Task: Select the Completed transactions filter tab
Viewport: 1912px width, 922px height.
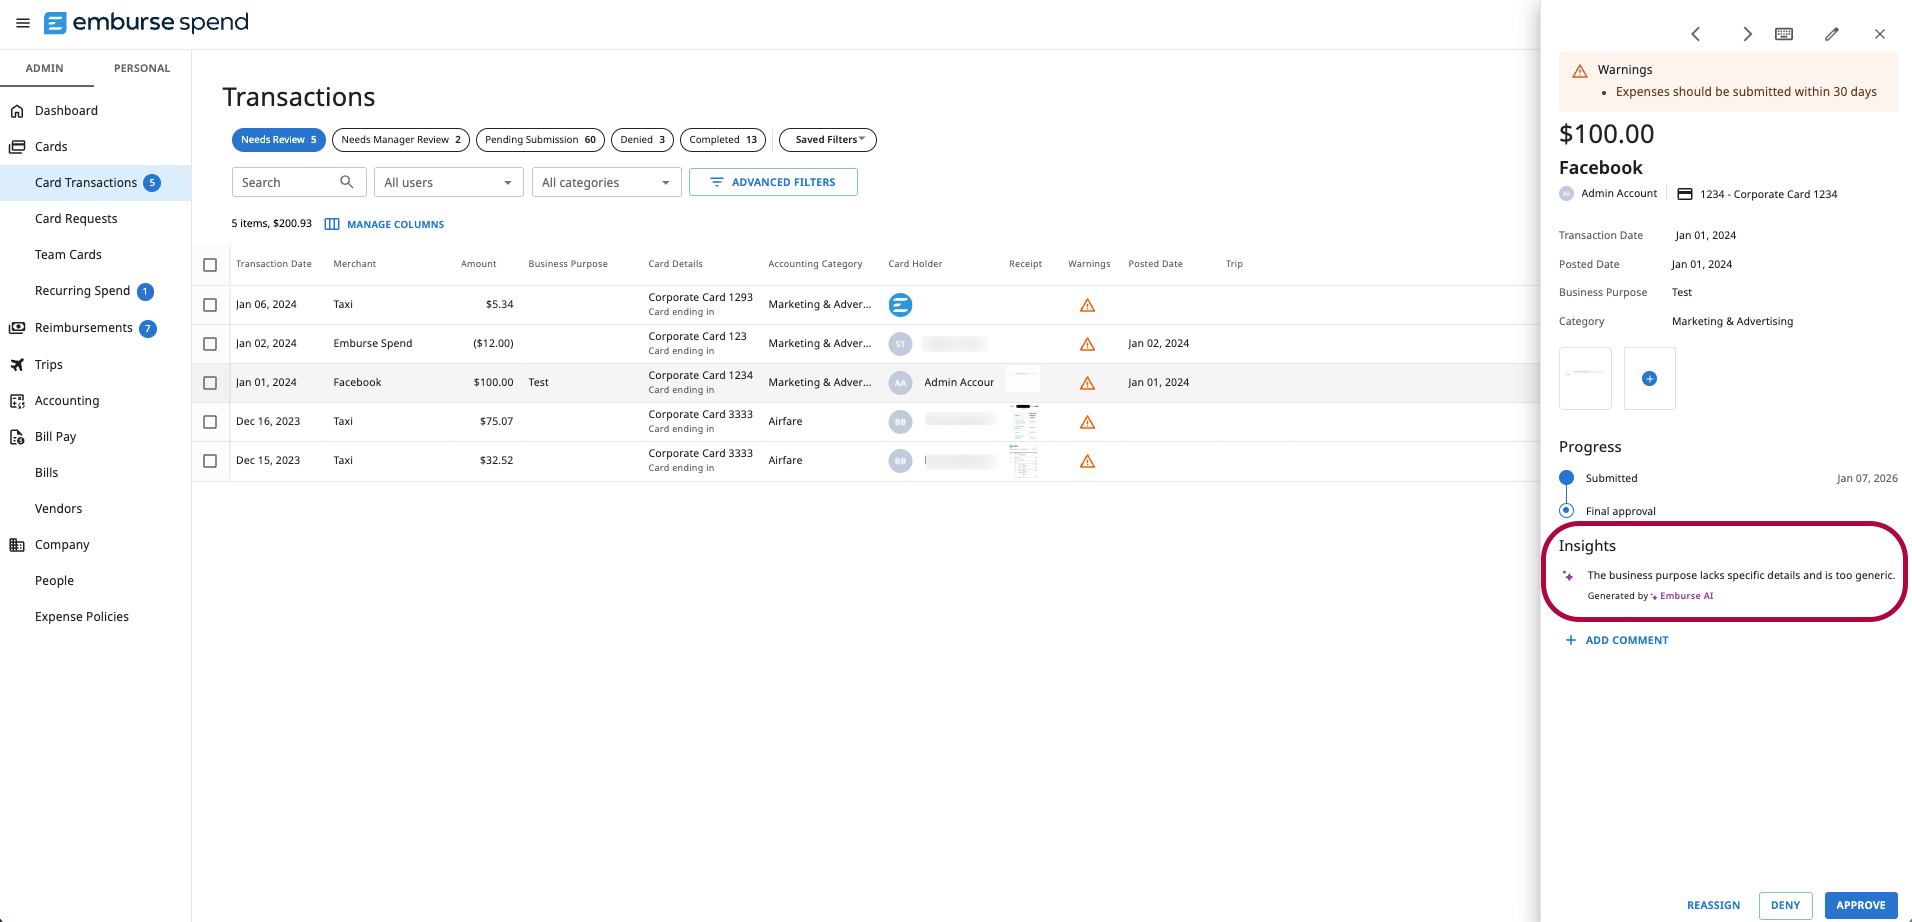Action: pos(722,139)
